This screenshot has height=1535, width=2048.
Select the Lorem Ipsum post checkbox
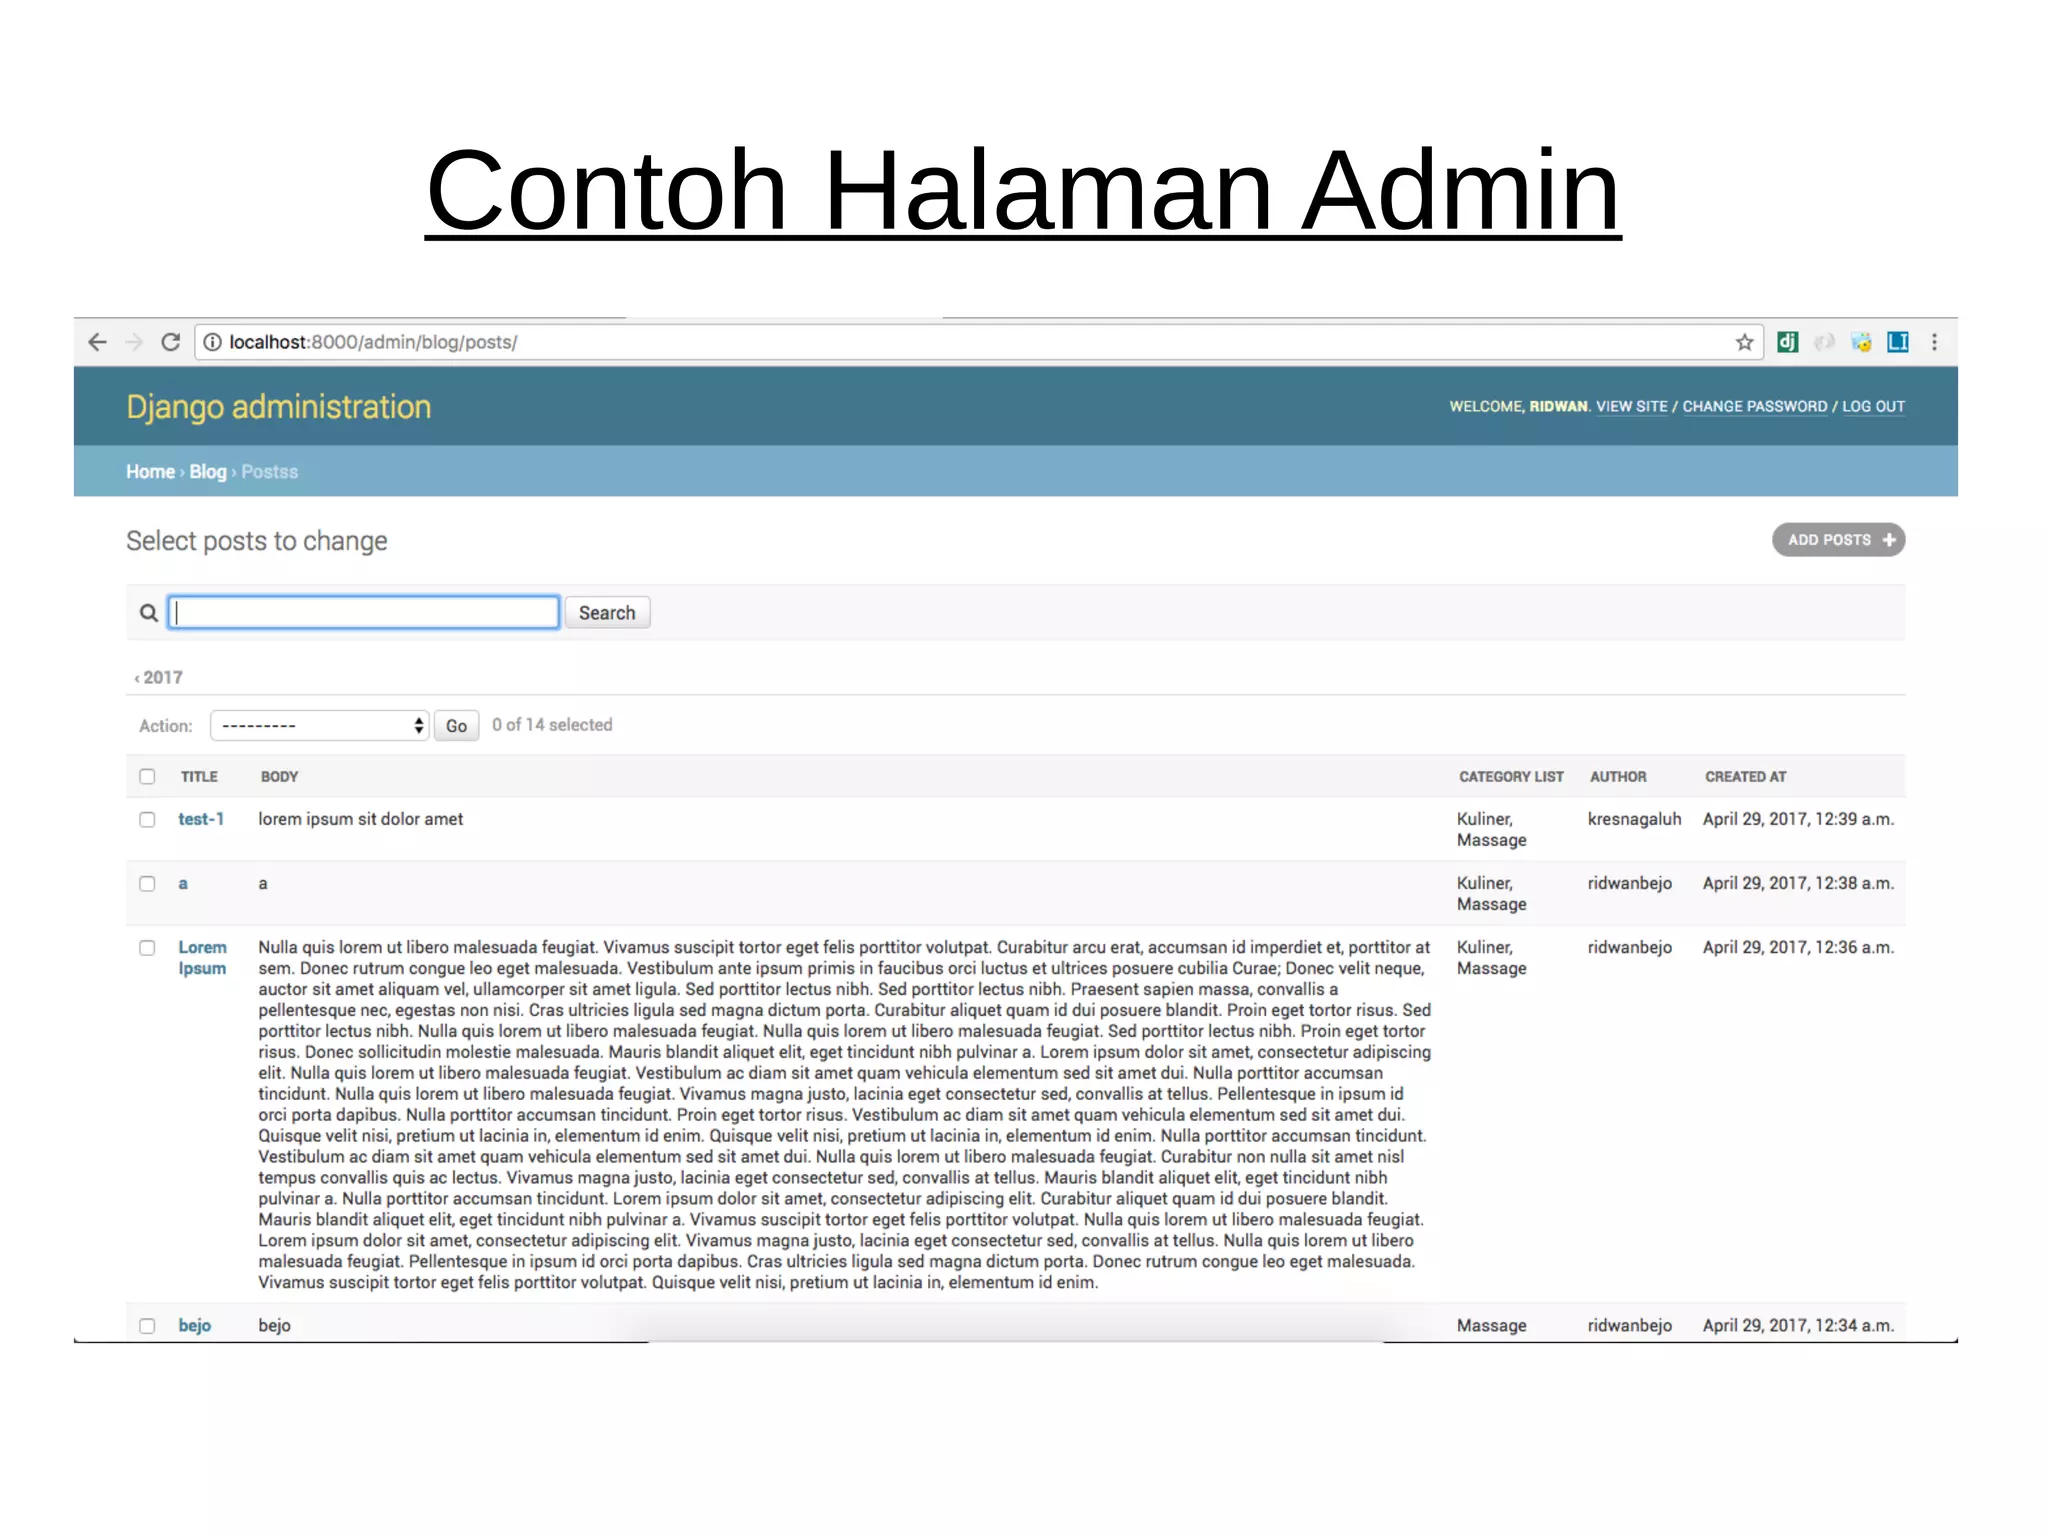pos(148,947)
